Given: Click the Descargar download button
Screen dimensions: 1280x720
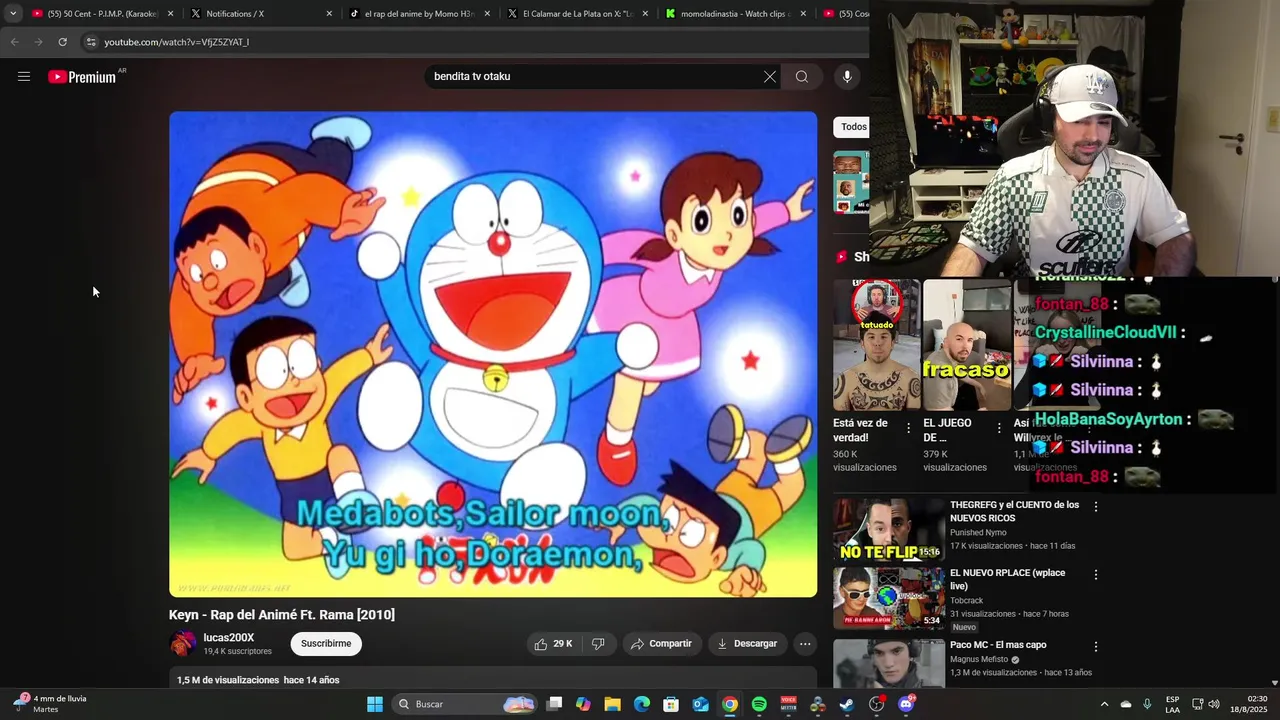Looking at the screenshot, I should point(747,644).
